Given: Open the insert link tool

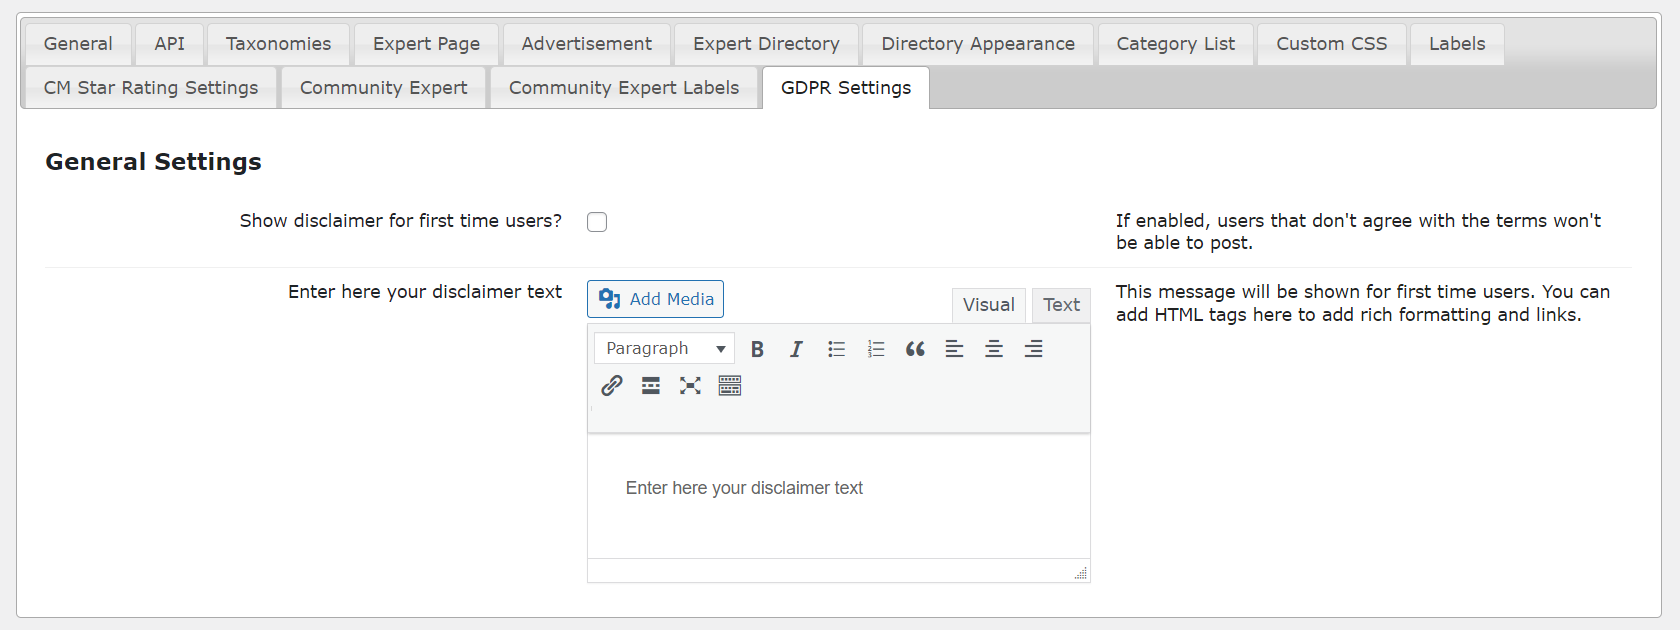Looking at the screenshot, I should [x=612, y=386].
